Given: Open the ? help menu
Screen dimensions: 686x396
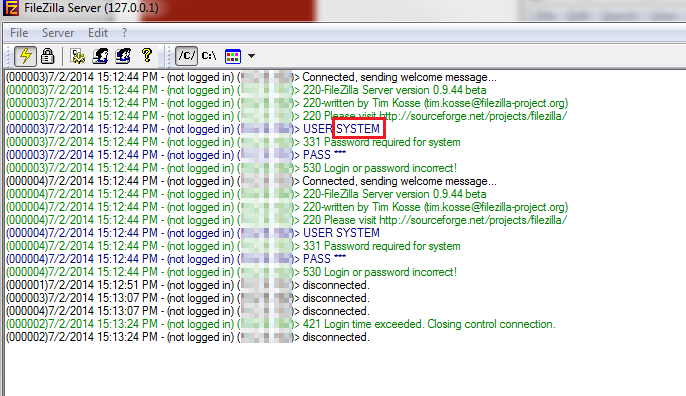Looking at the screenshot, I should click(125, 33).
